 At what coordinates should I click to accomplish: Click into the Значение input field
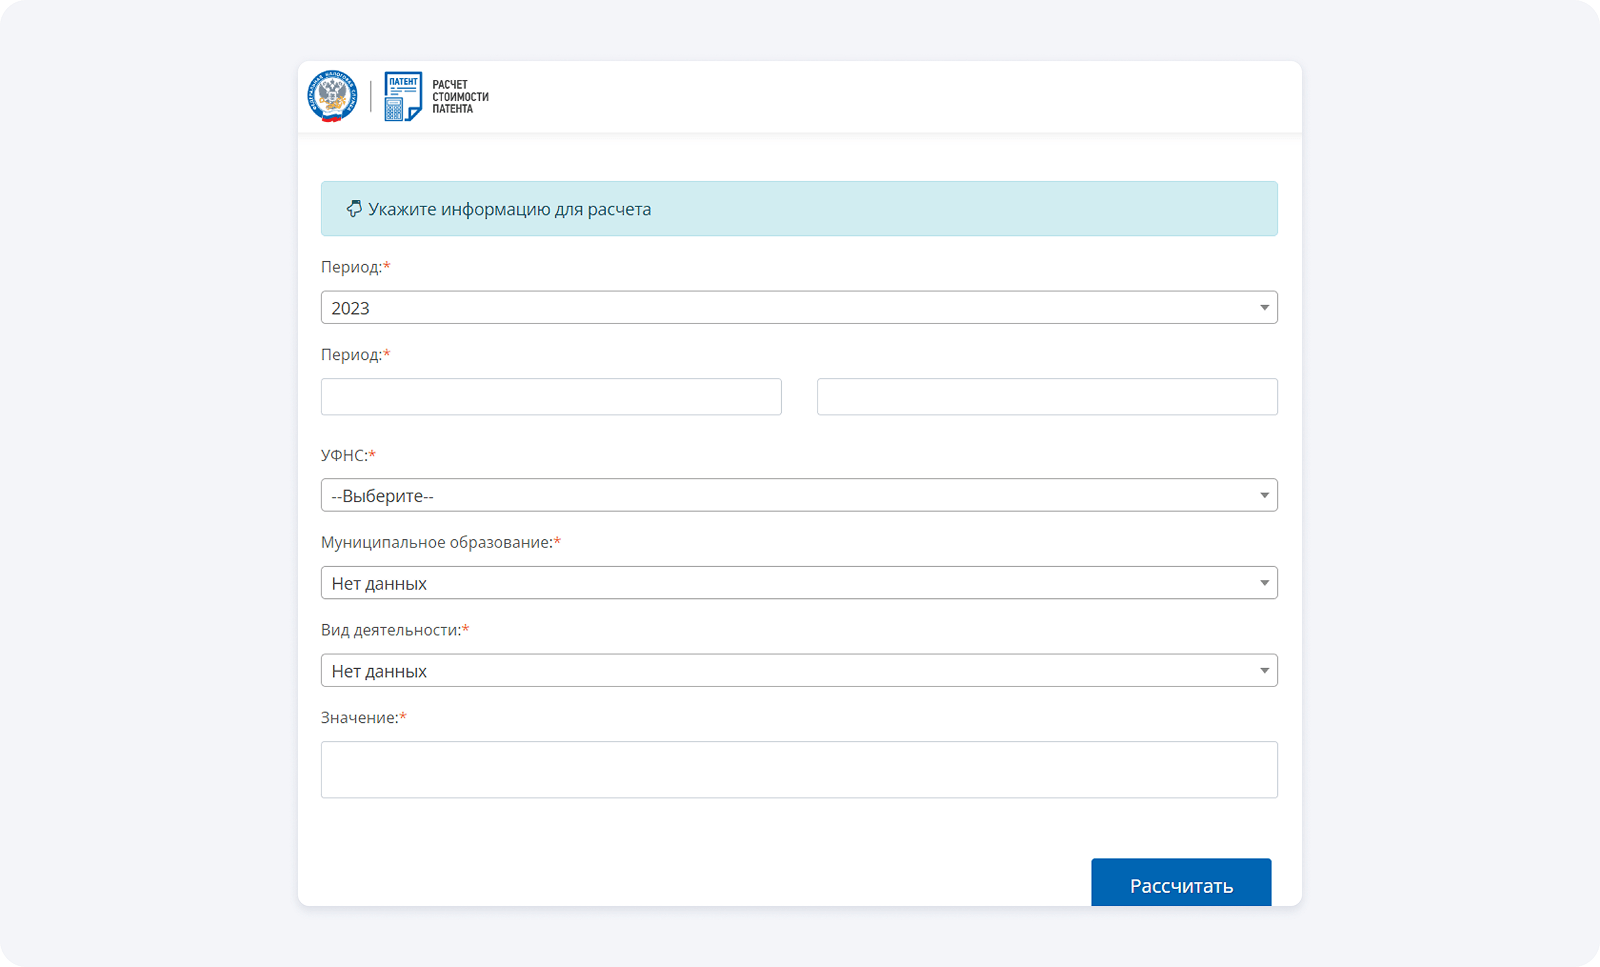[x=799, y=770]
